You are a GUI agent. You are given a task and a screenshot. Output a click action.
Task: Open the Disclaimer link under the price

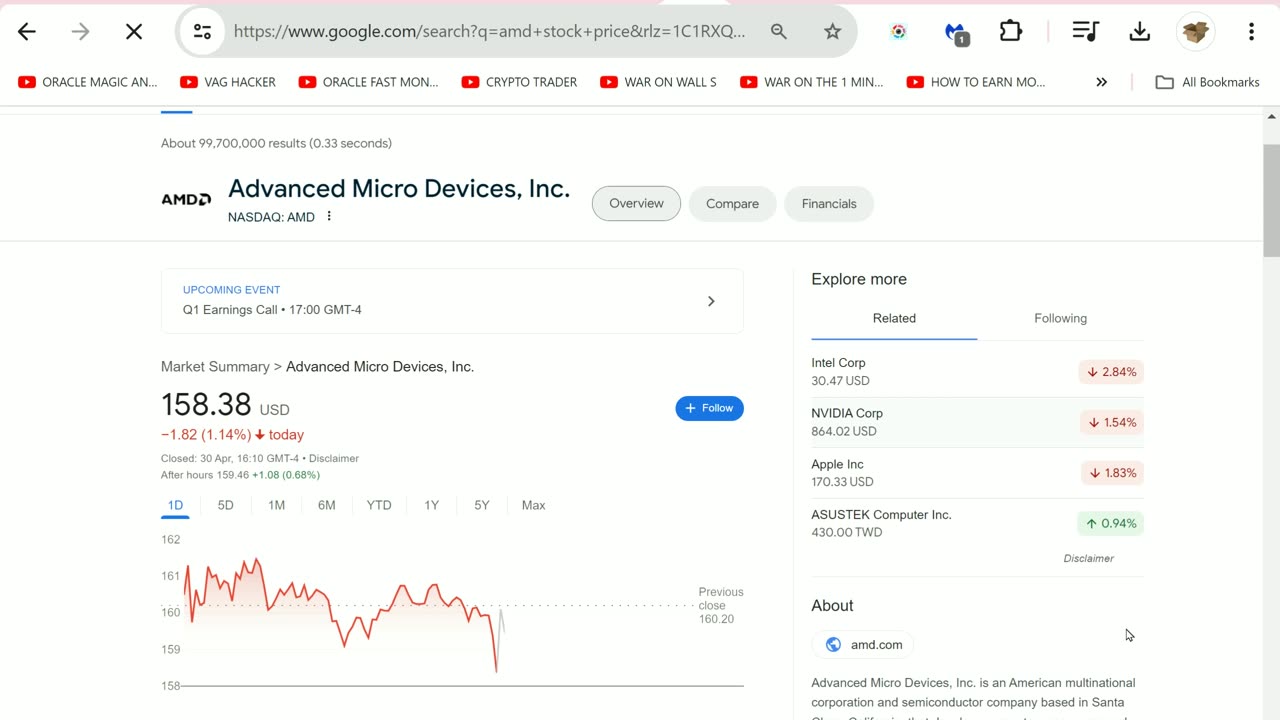point(333,458)
